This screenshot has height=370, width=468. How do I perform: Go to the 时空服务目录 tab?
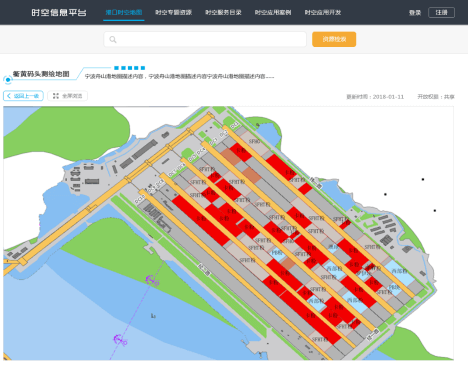point(223,13)
